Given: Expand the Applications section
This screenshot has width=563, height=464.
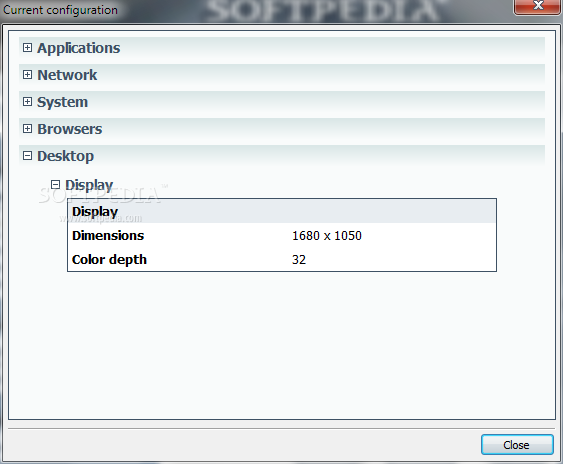Looking at the screenshot, I should (27, 48).
